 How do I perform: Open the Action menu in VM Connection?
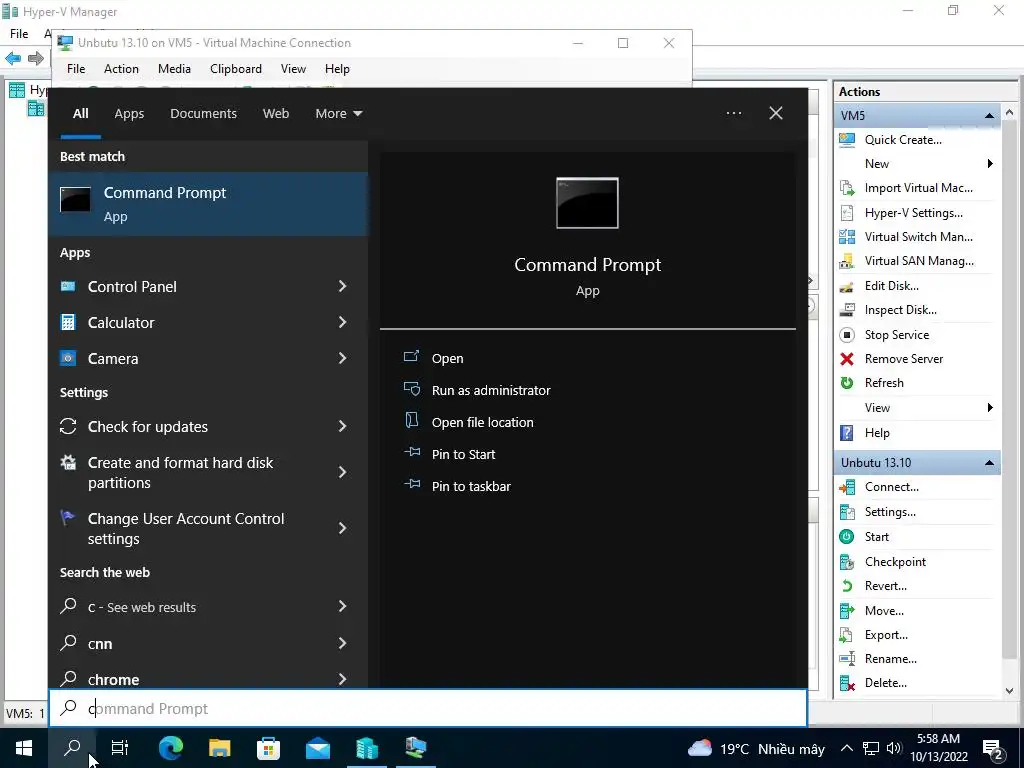click(121, 69)
